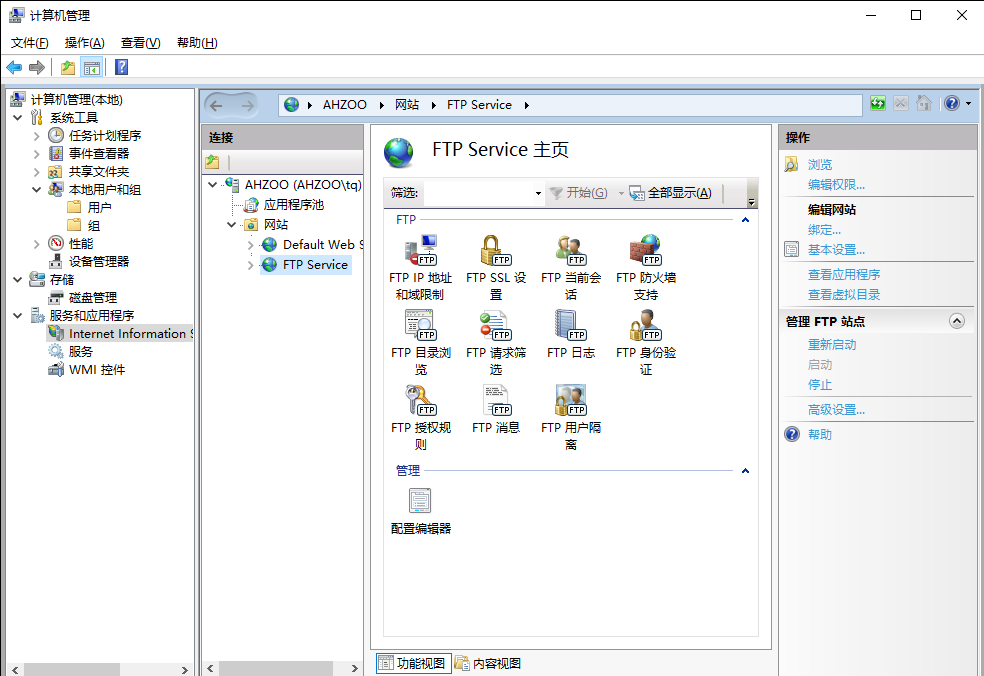
Task: Click in the 筛选 filter input field
Action: click(x=478, y=193)
